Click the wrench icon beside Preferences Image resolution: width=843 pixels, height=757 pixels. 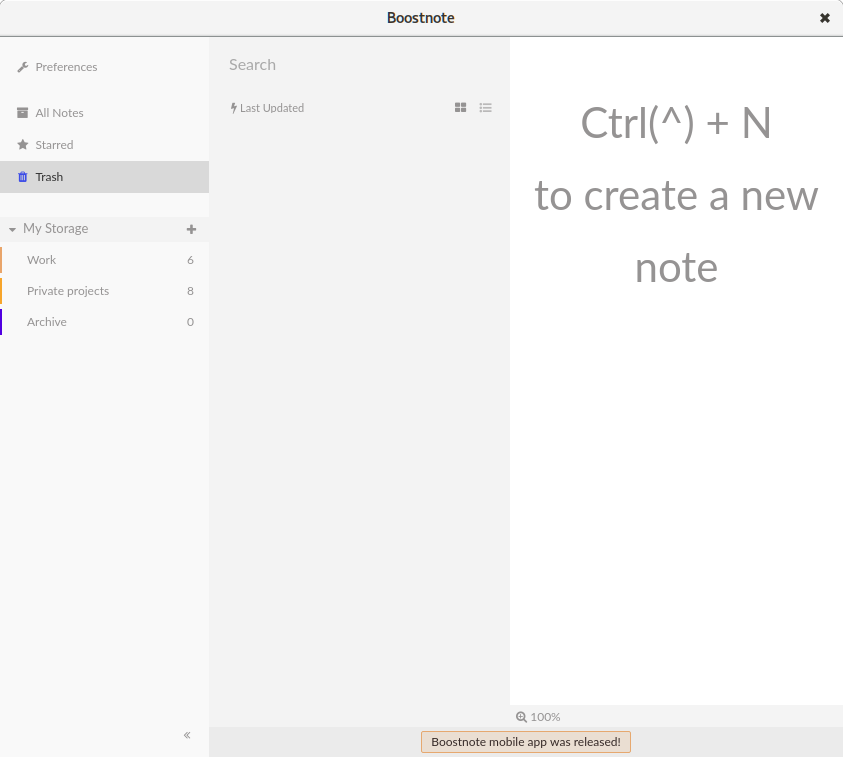click(x=23, y=67)
